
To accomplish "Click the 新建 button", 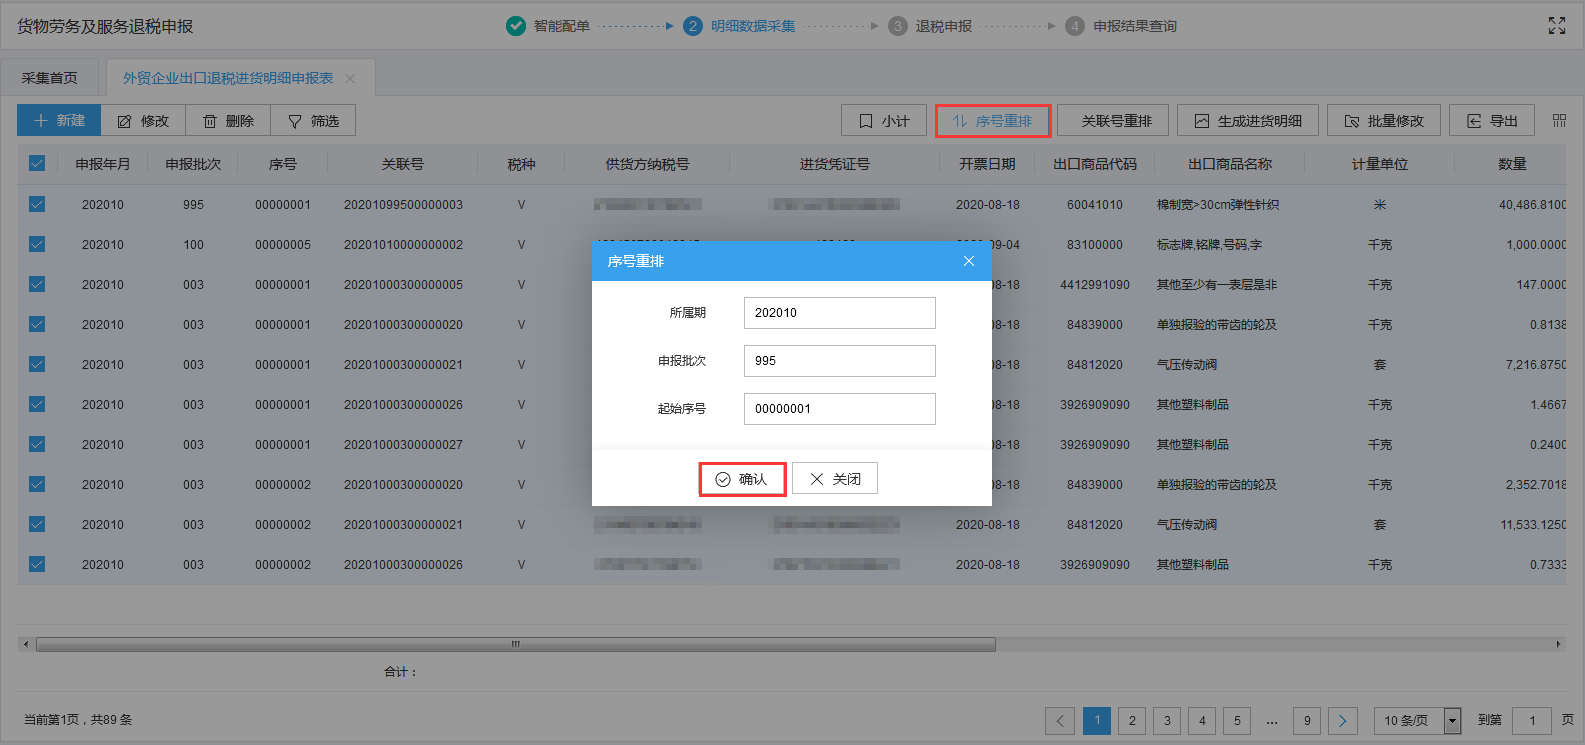I will coord(59,120).
